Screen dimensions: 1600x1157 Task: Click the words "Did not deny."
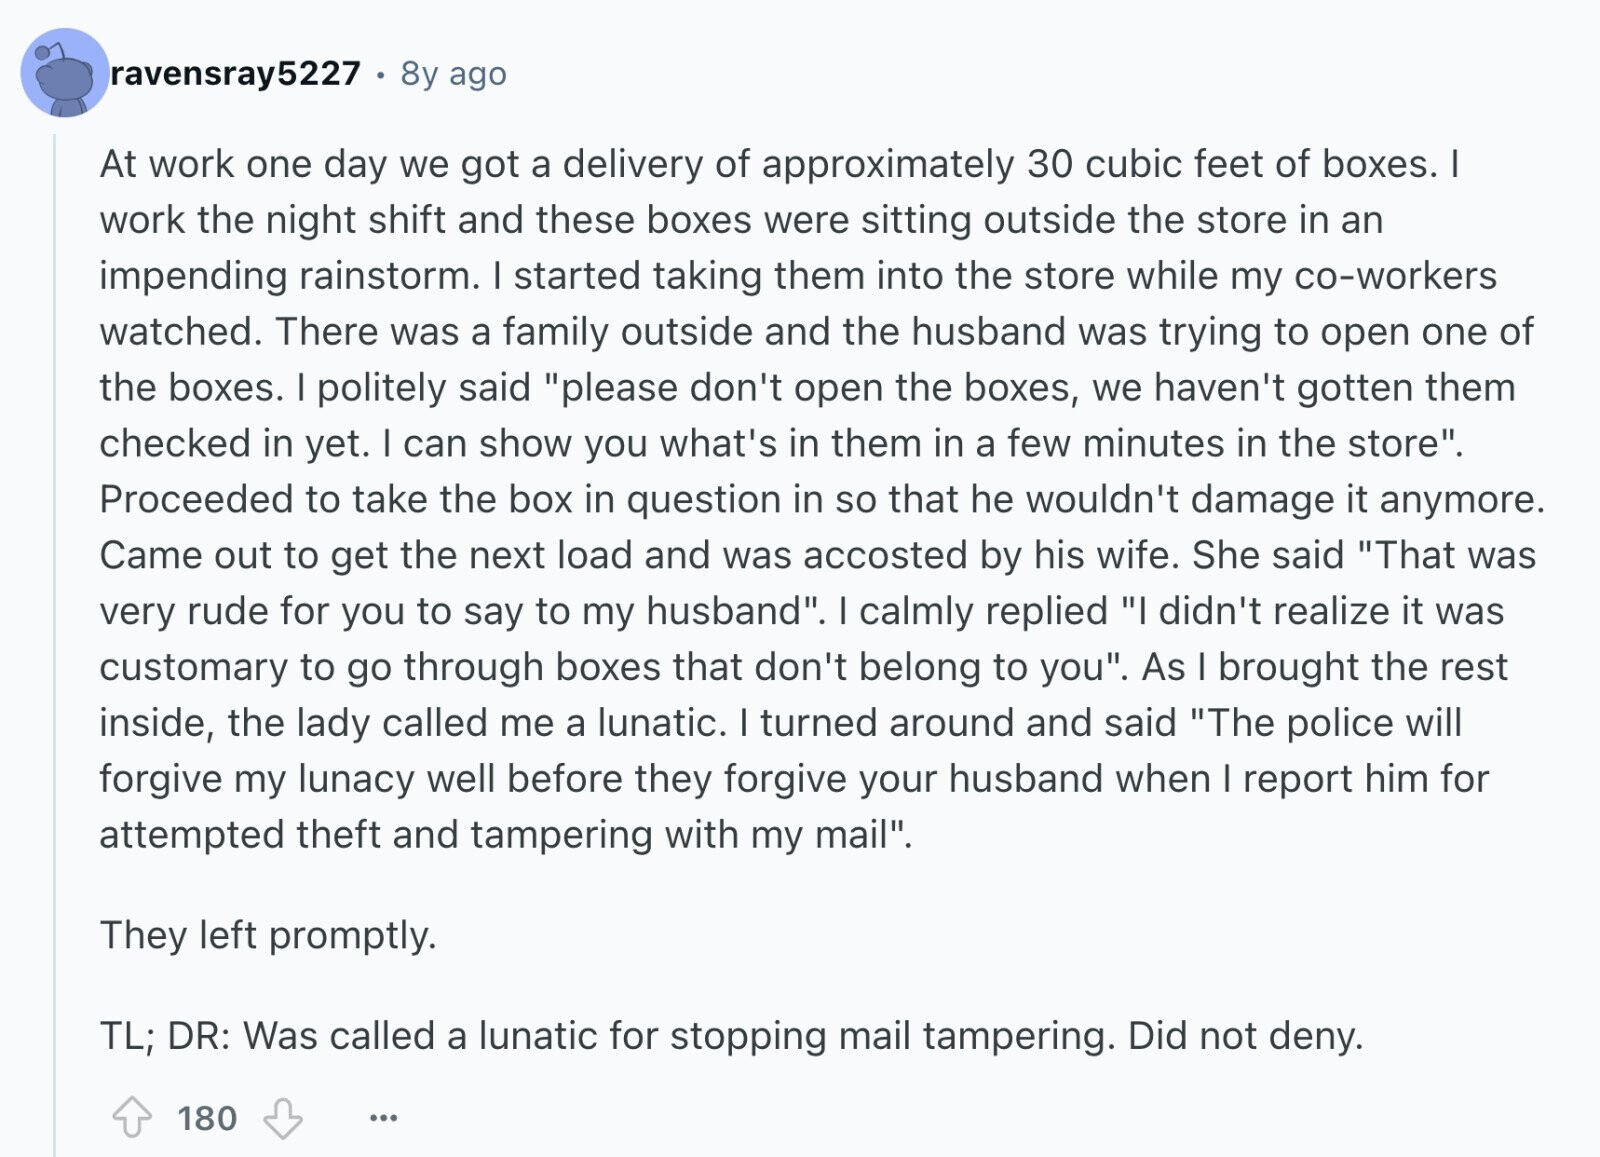point(1246,1036)
